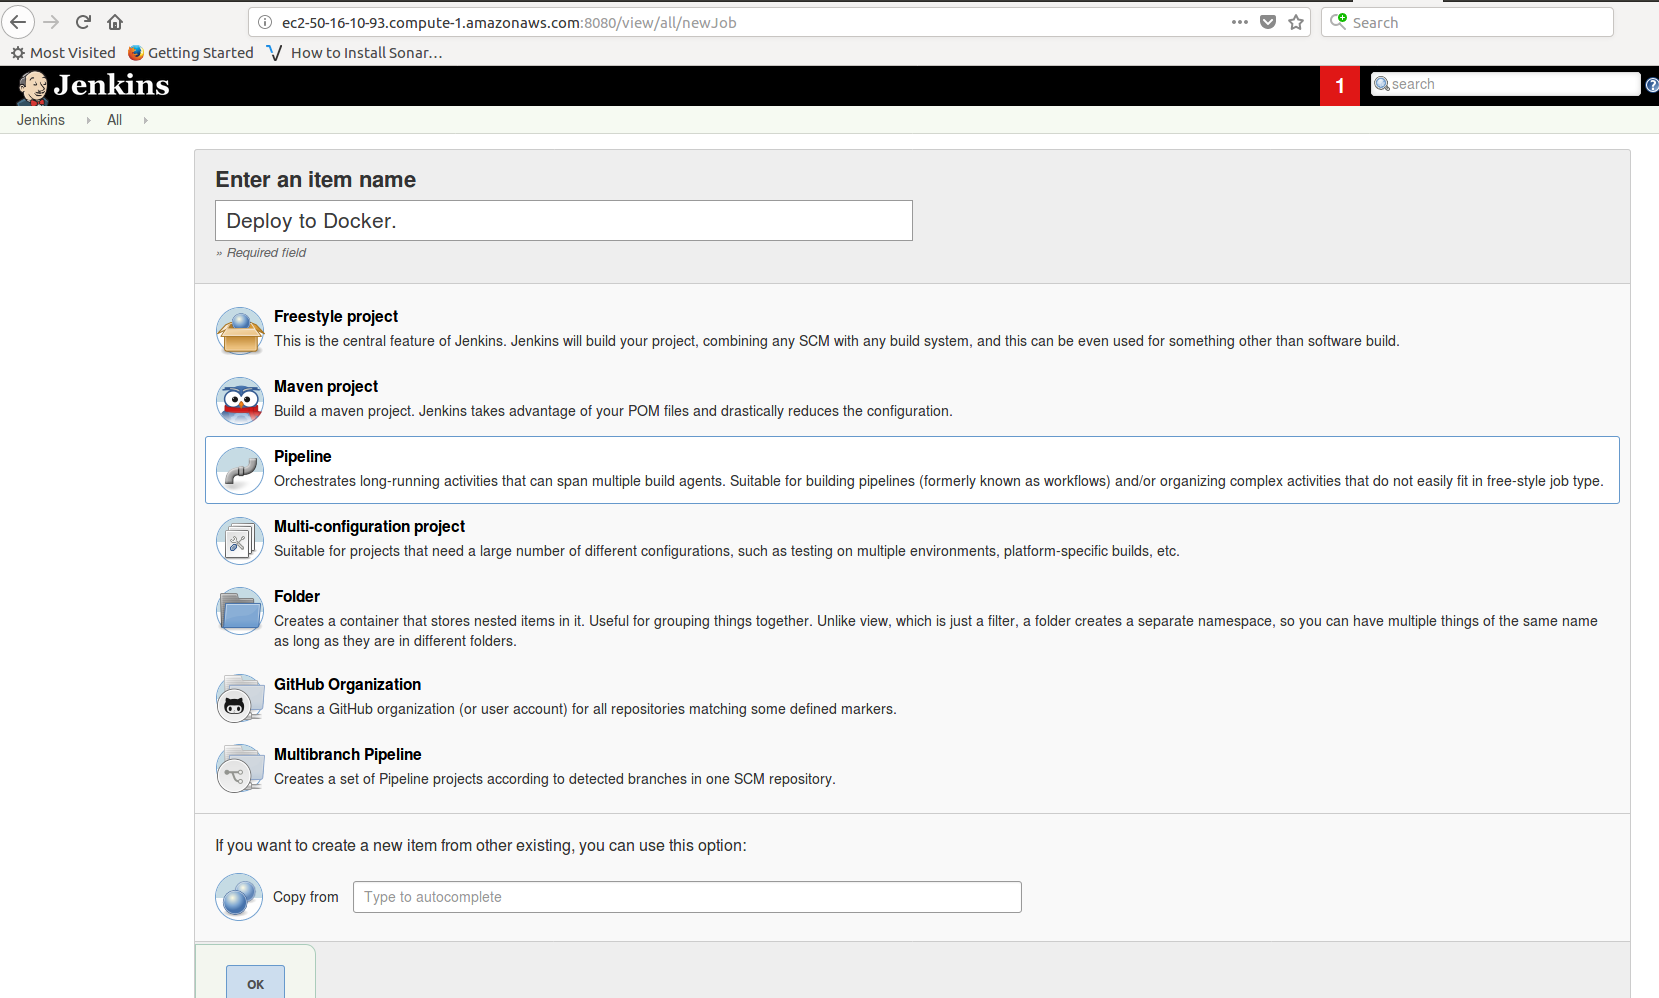Open the Jenkins butler logo
1659x998 pixels.
pyautogui.click(x=33, y=87)
